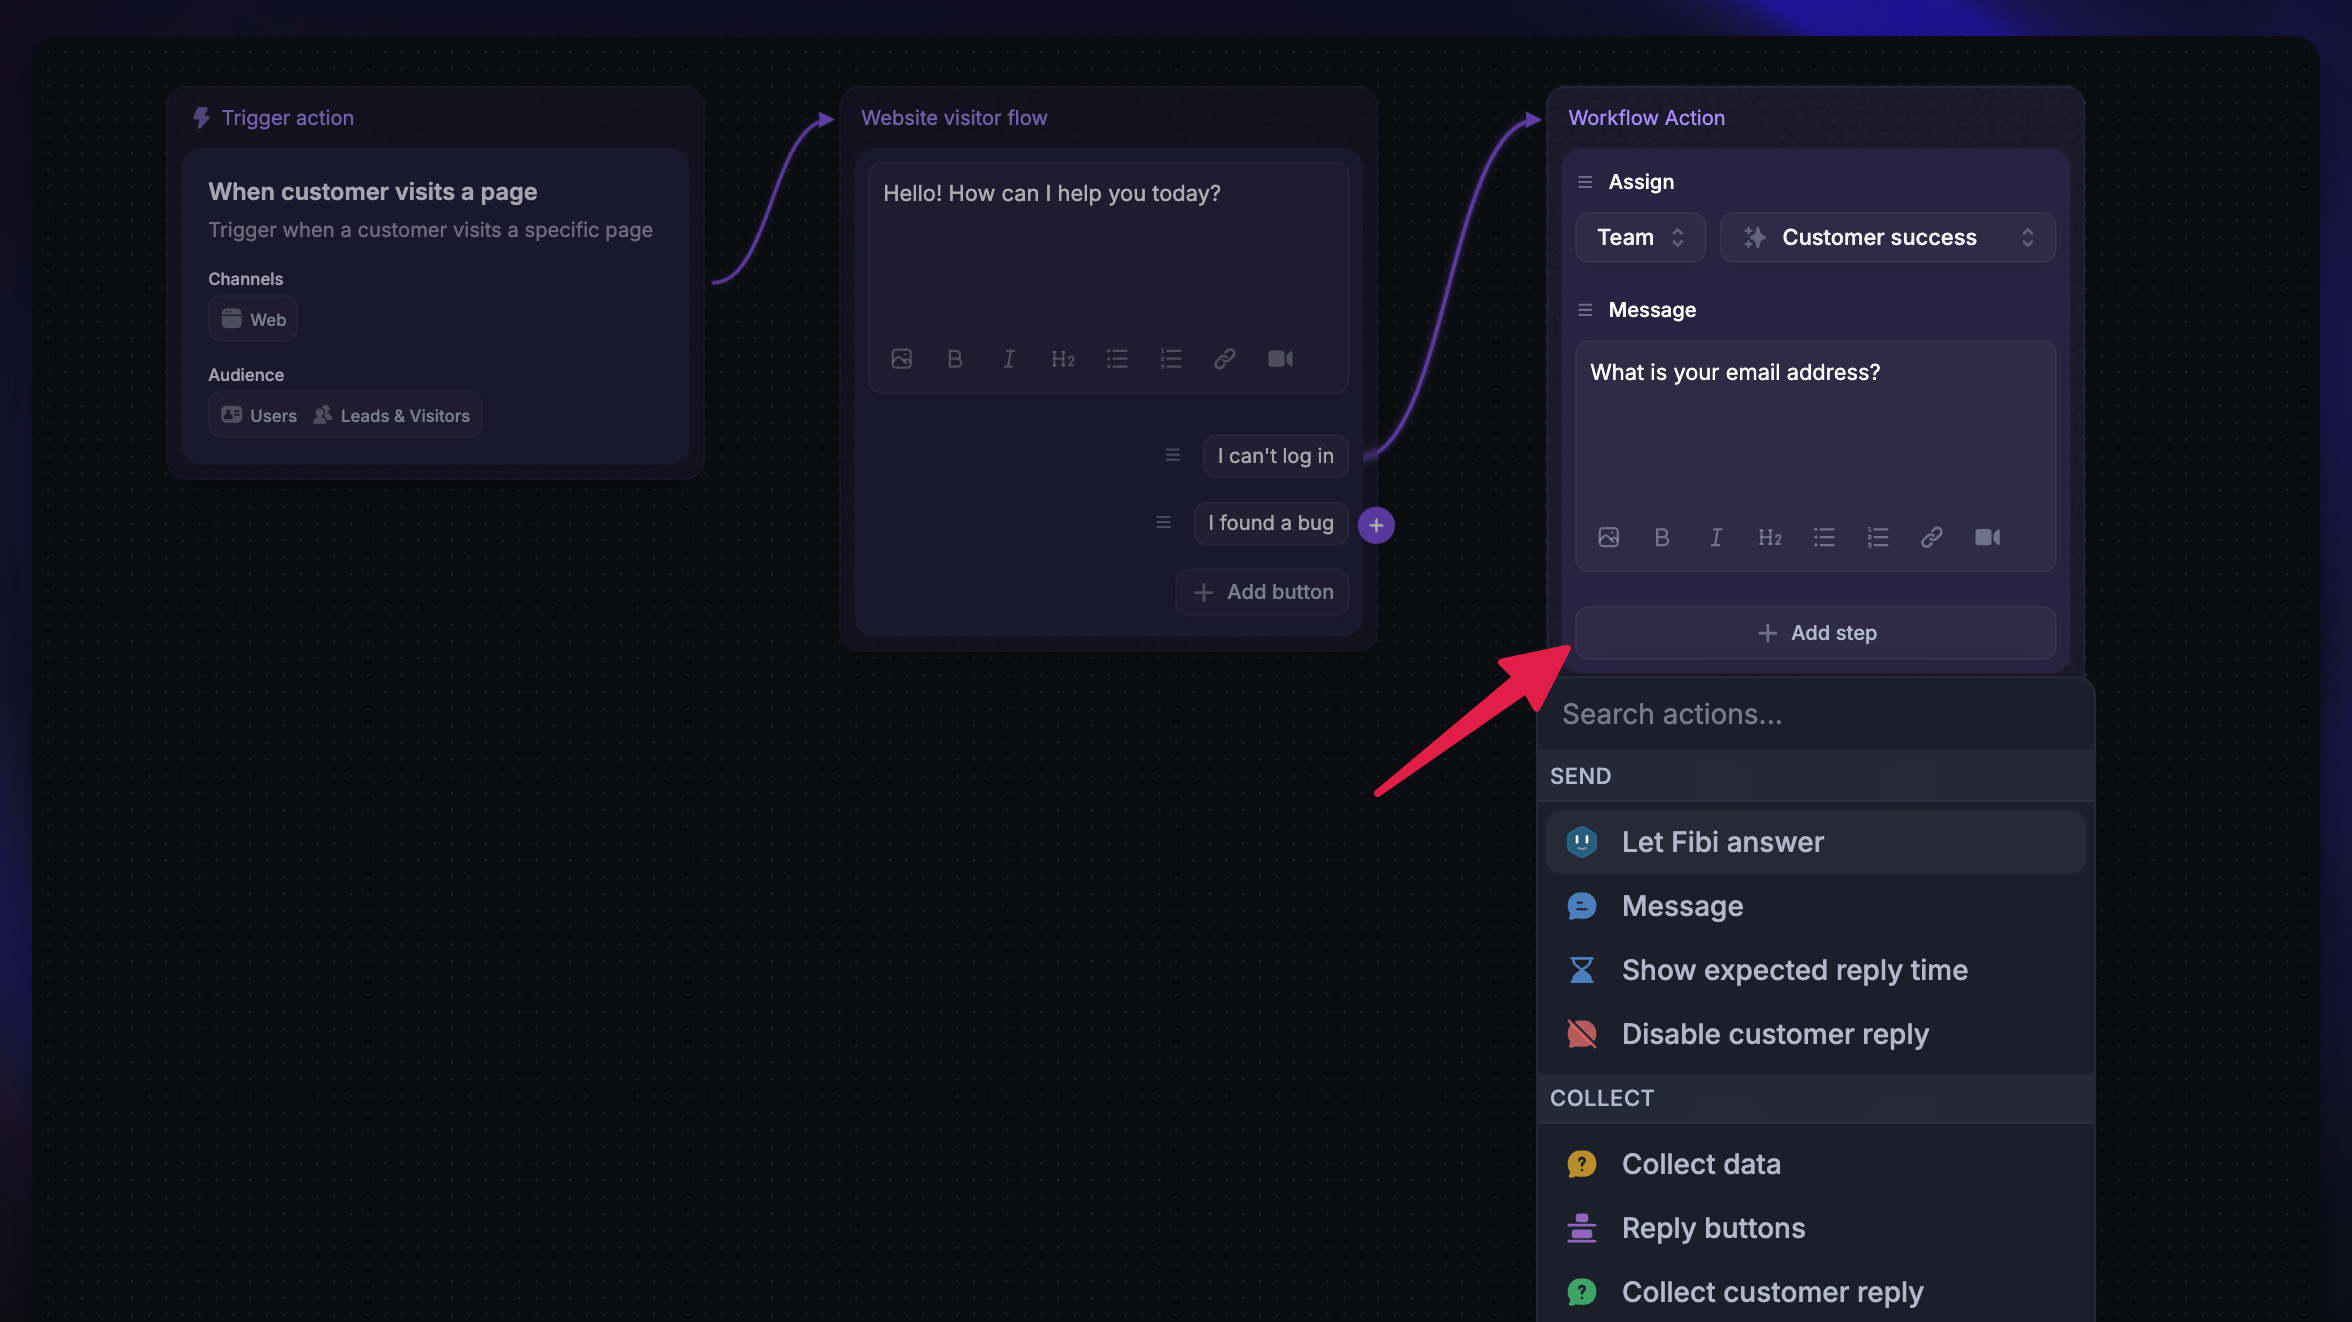
Task: Click link icon in Website visitor flow editor
Action: coord(1224,359)
